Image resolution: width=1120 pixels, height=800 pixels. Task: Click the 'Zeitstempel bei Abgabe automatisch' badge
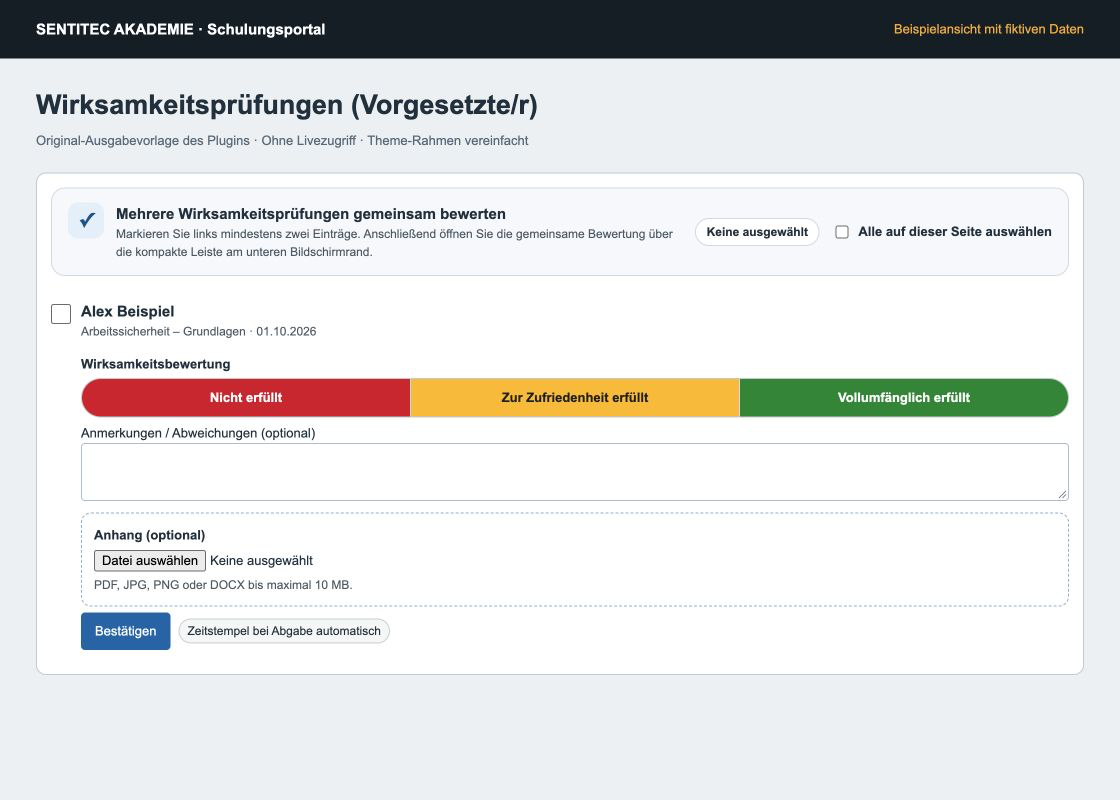click(284, 631)
